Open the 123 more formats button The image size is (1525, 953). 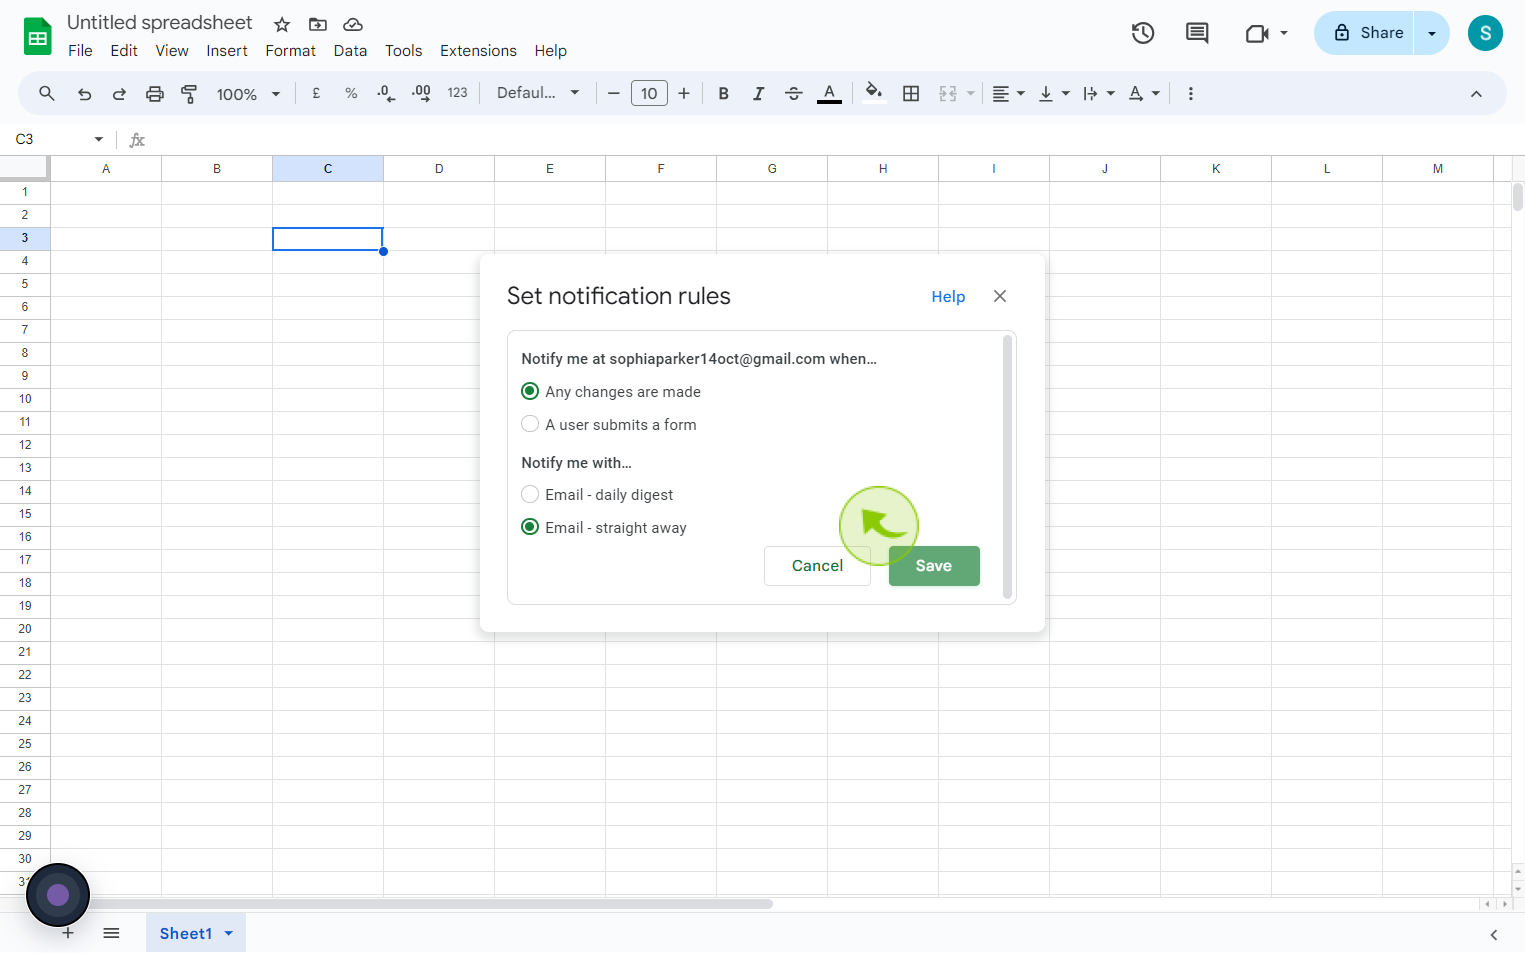coord(457,93)
